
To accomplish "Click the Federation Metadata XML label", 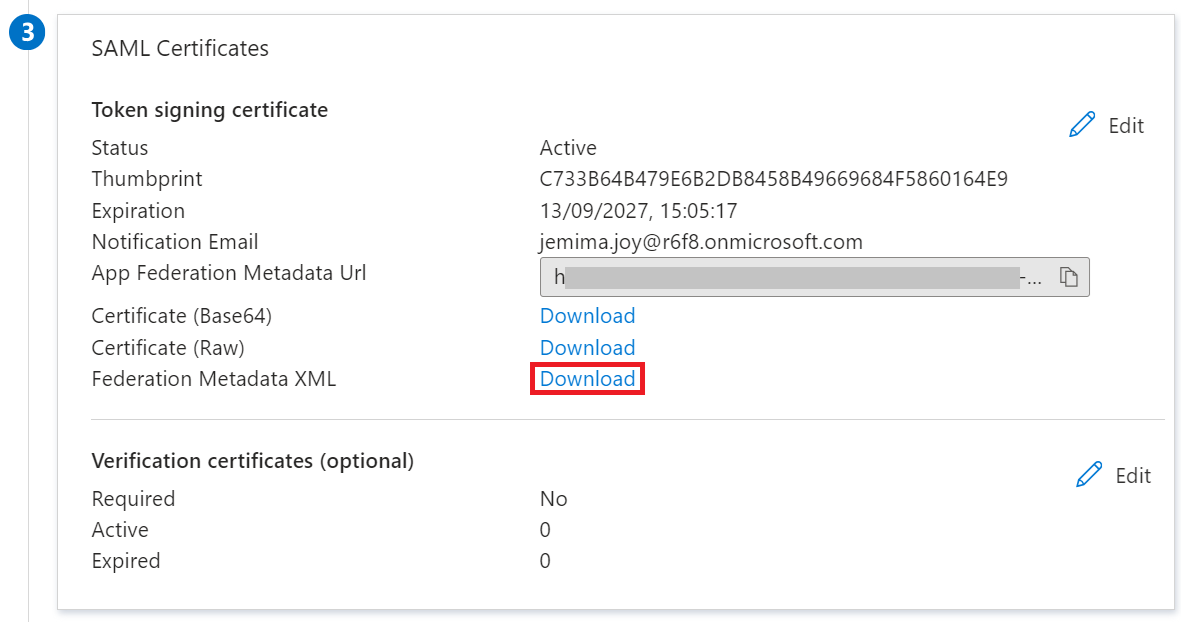I will (213, 379).
